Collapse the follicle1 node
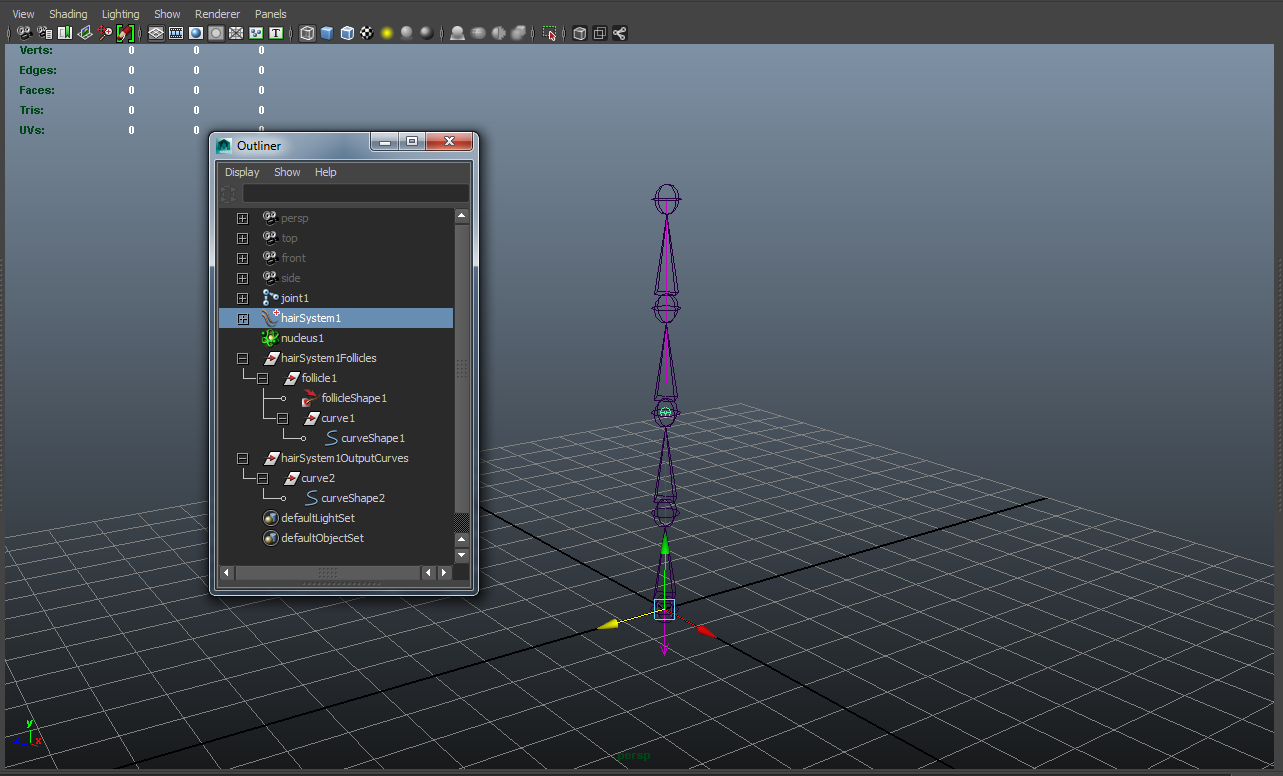Image resolution: width=1283 pixels, height=776 pixels. 262,377
